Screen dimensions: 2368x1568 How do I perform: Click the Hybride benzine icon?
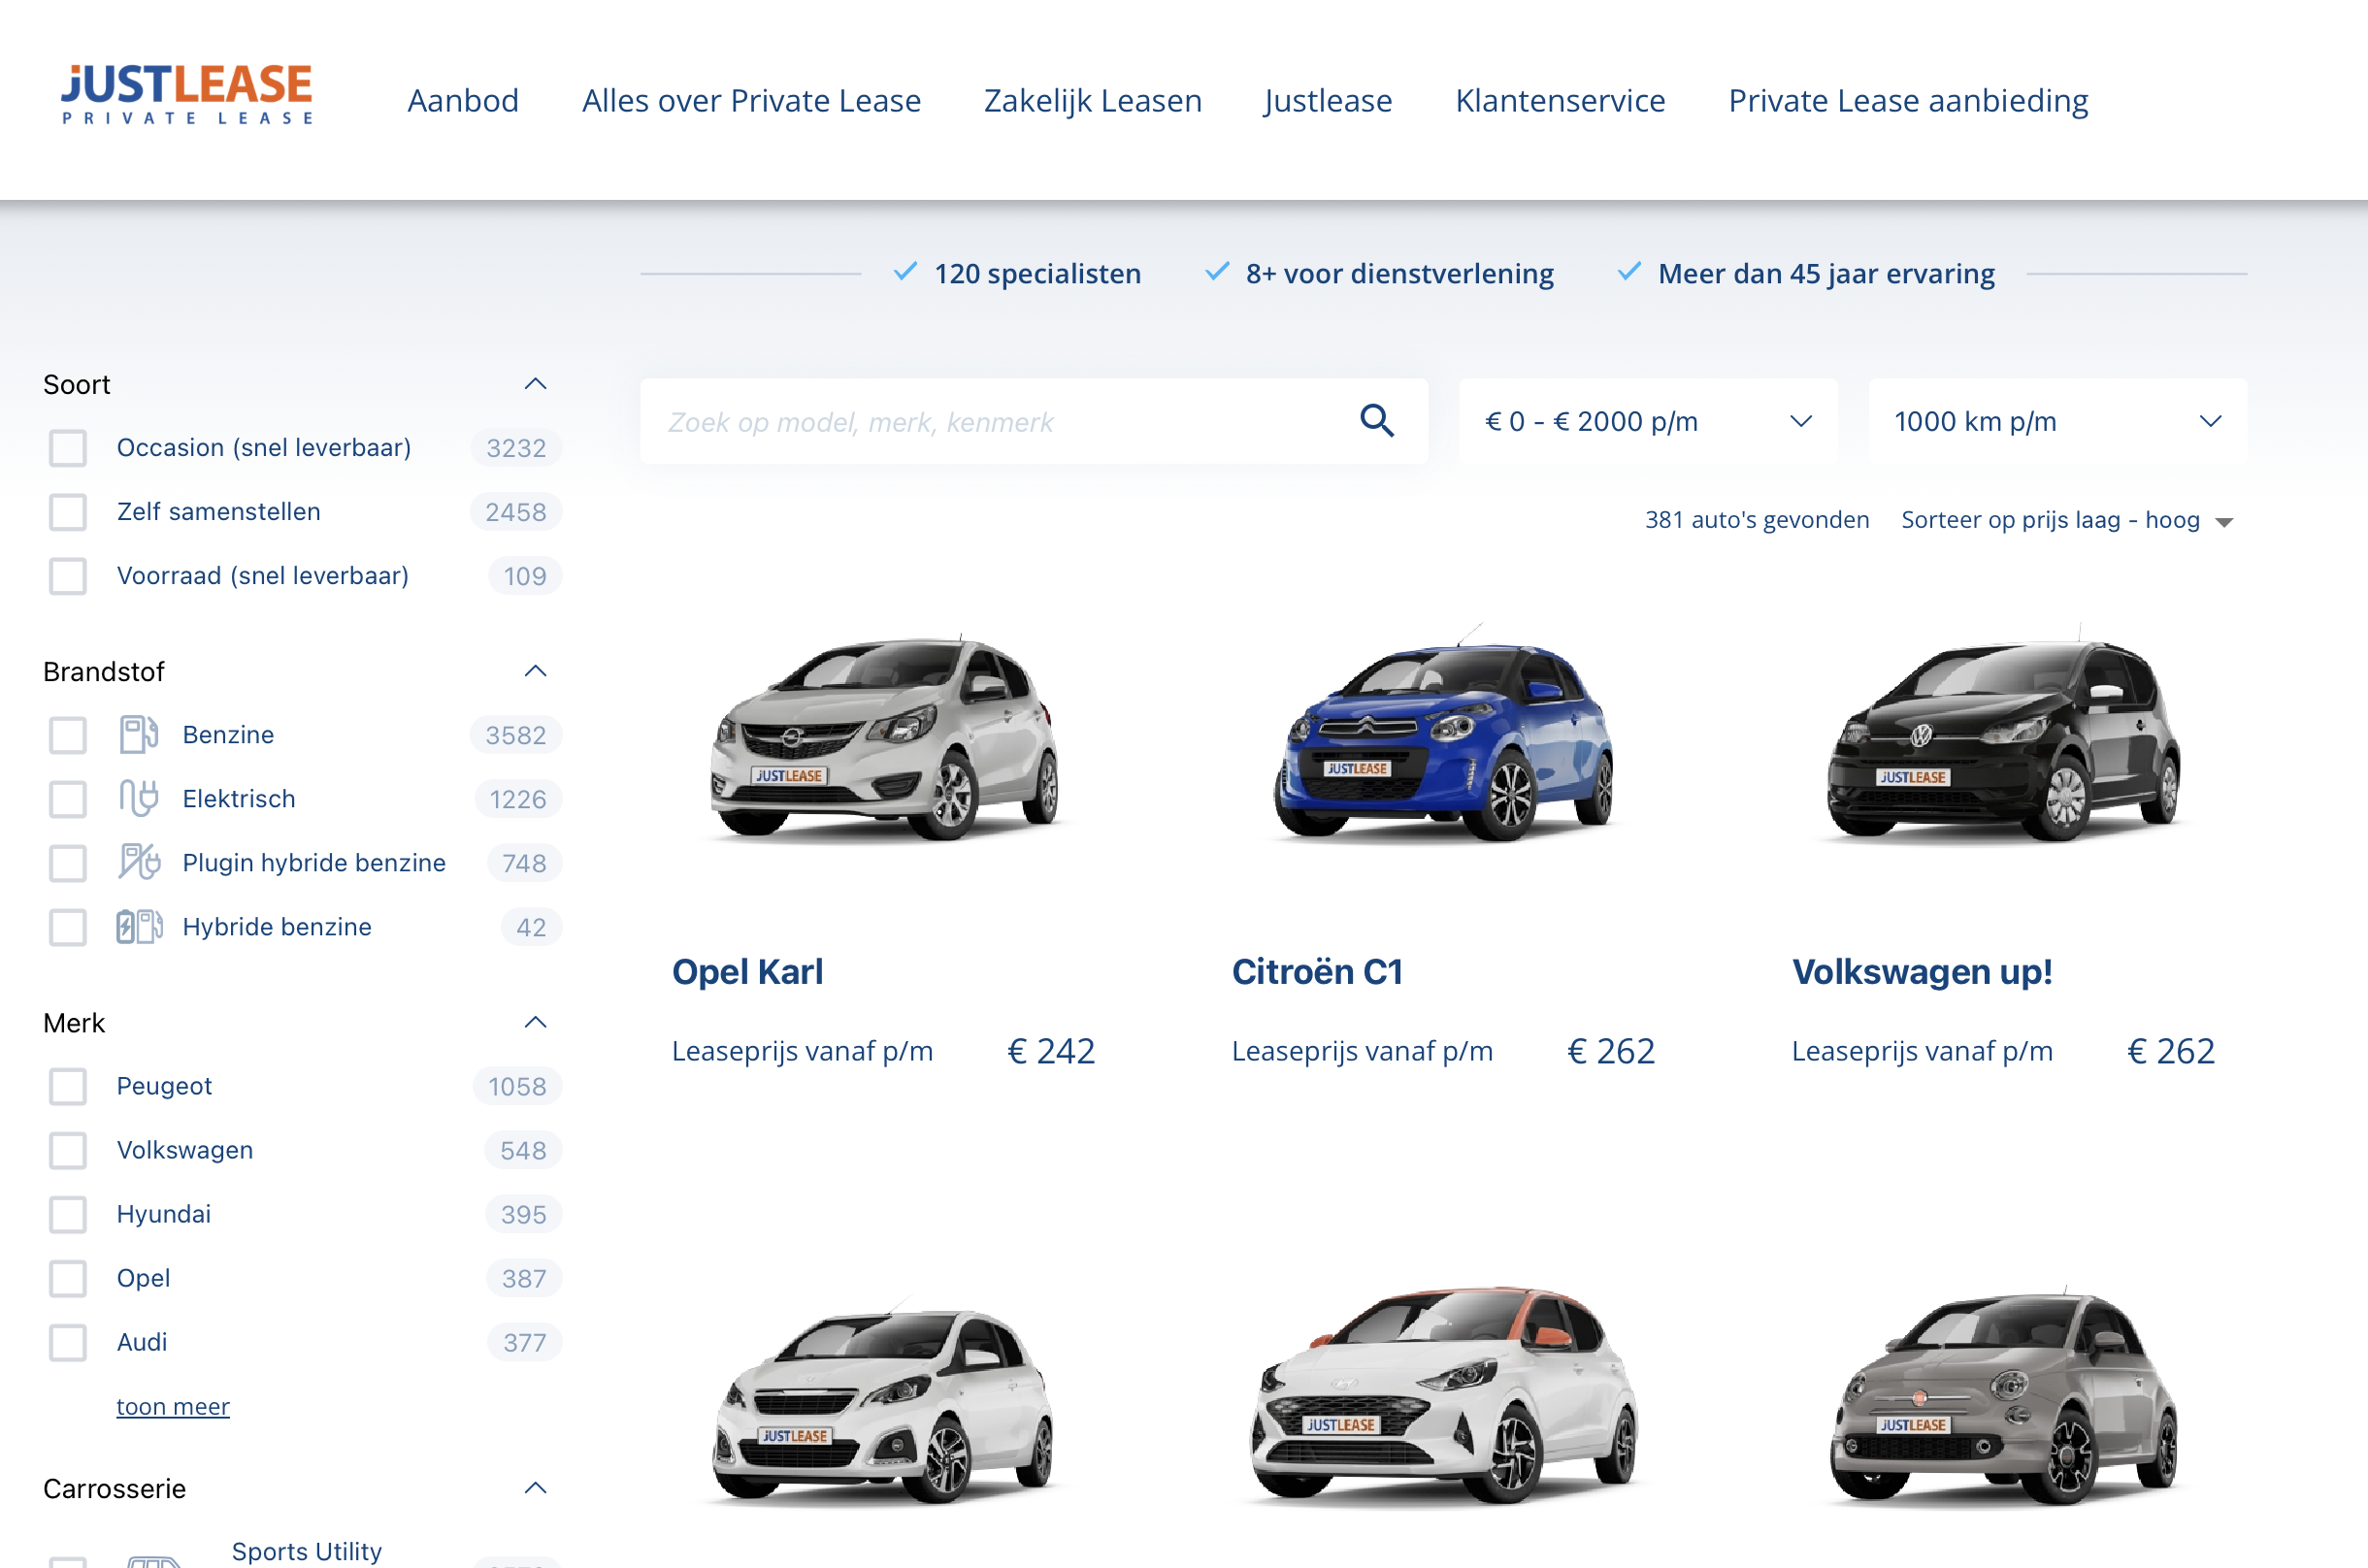pos(139,927)
